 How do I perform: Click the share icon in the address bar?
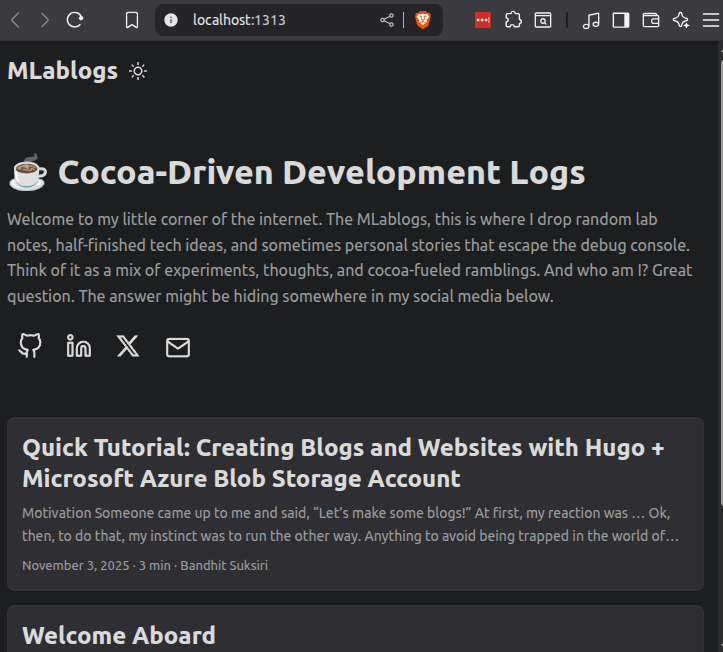tap(387, 20)
